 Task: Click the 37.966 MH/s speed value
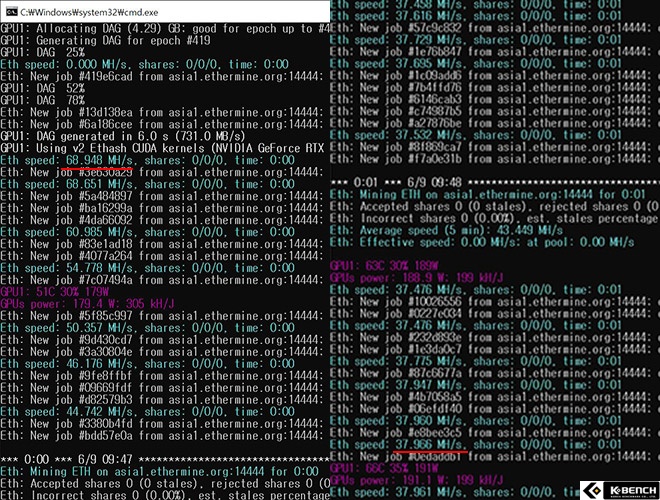[429, 445]
